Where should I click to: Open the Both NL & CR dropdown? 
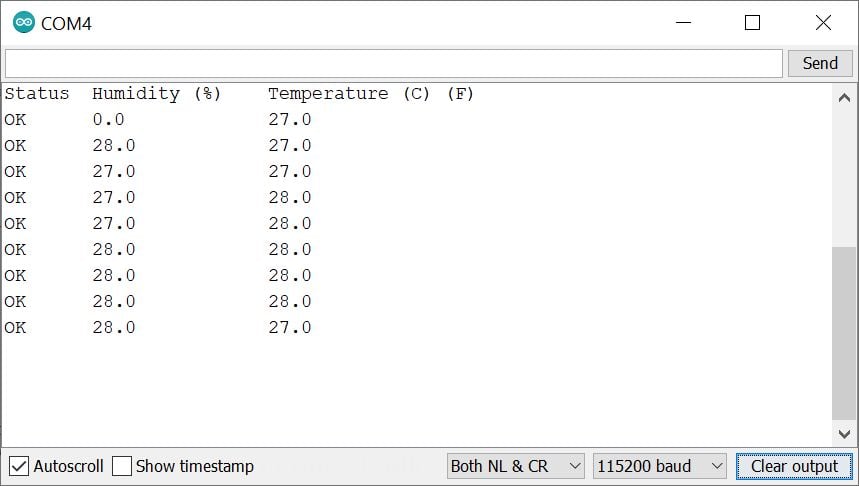click(x=515, y=466)
